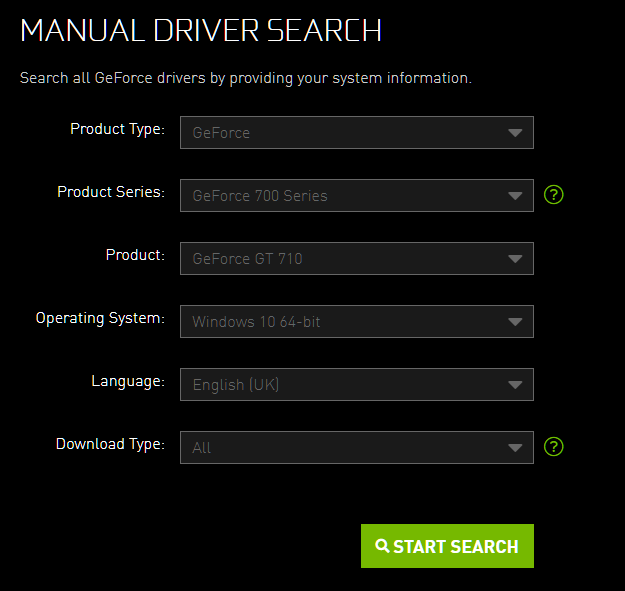Click the help icon beside Product Series
Viewport: 625px width, 591px height.
click(x=554, y=194)
